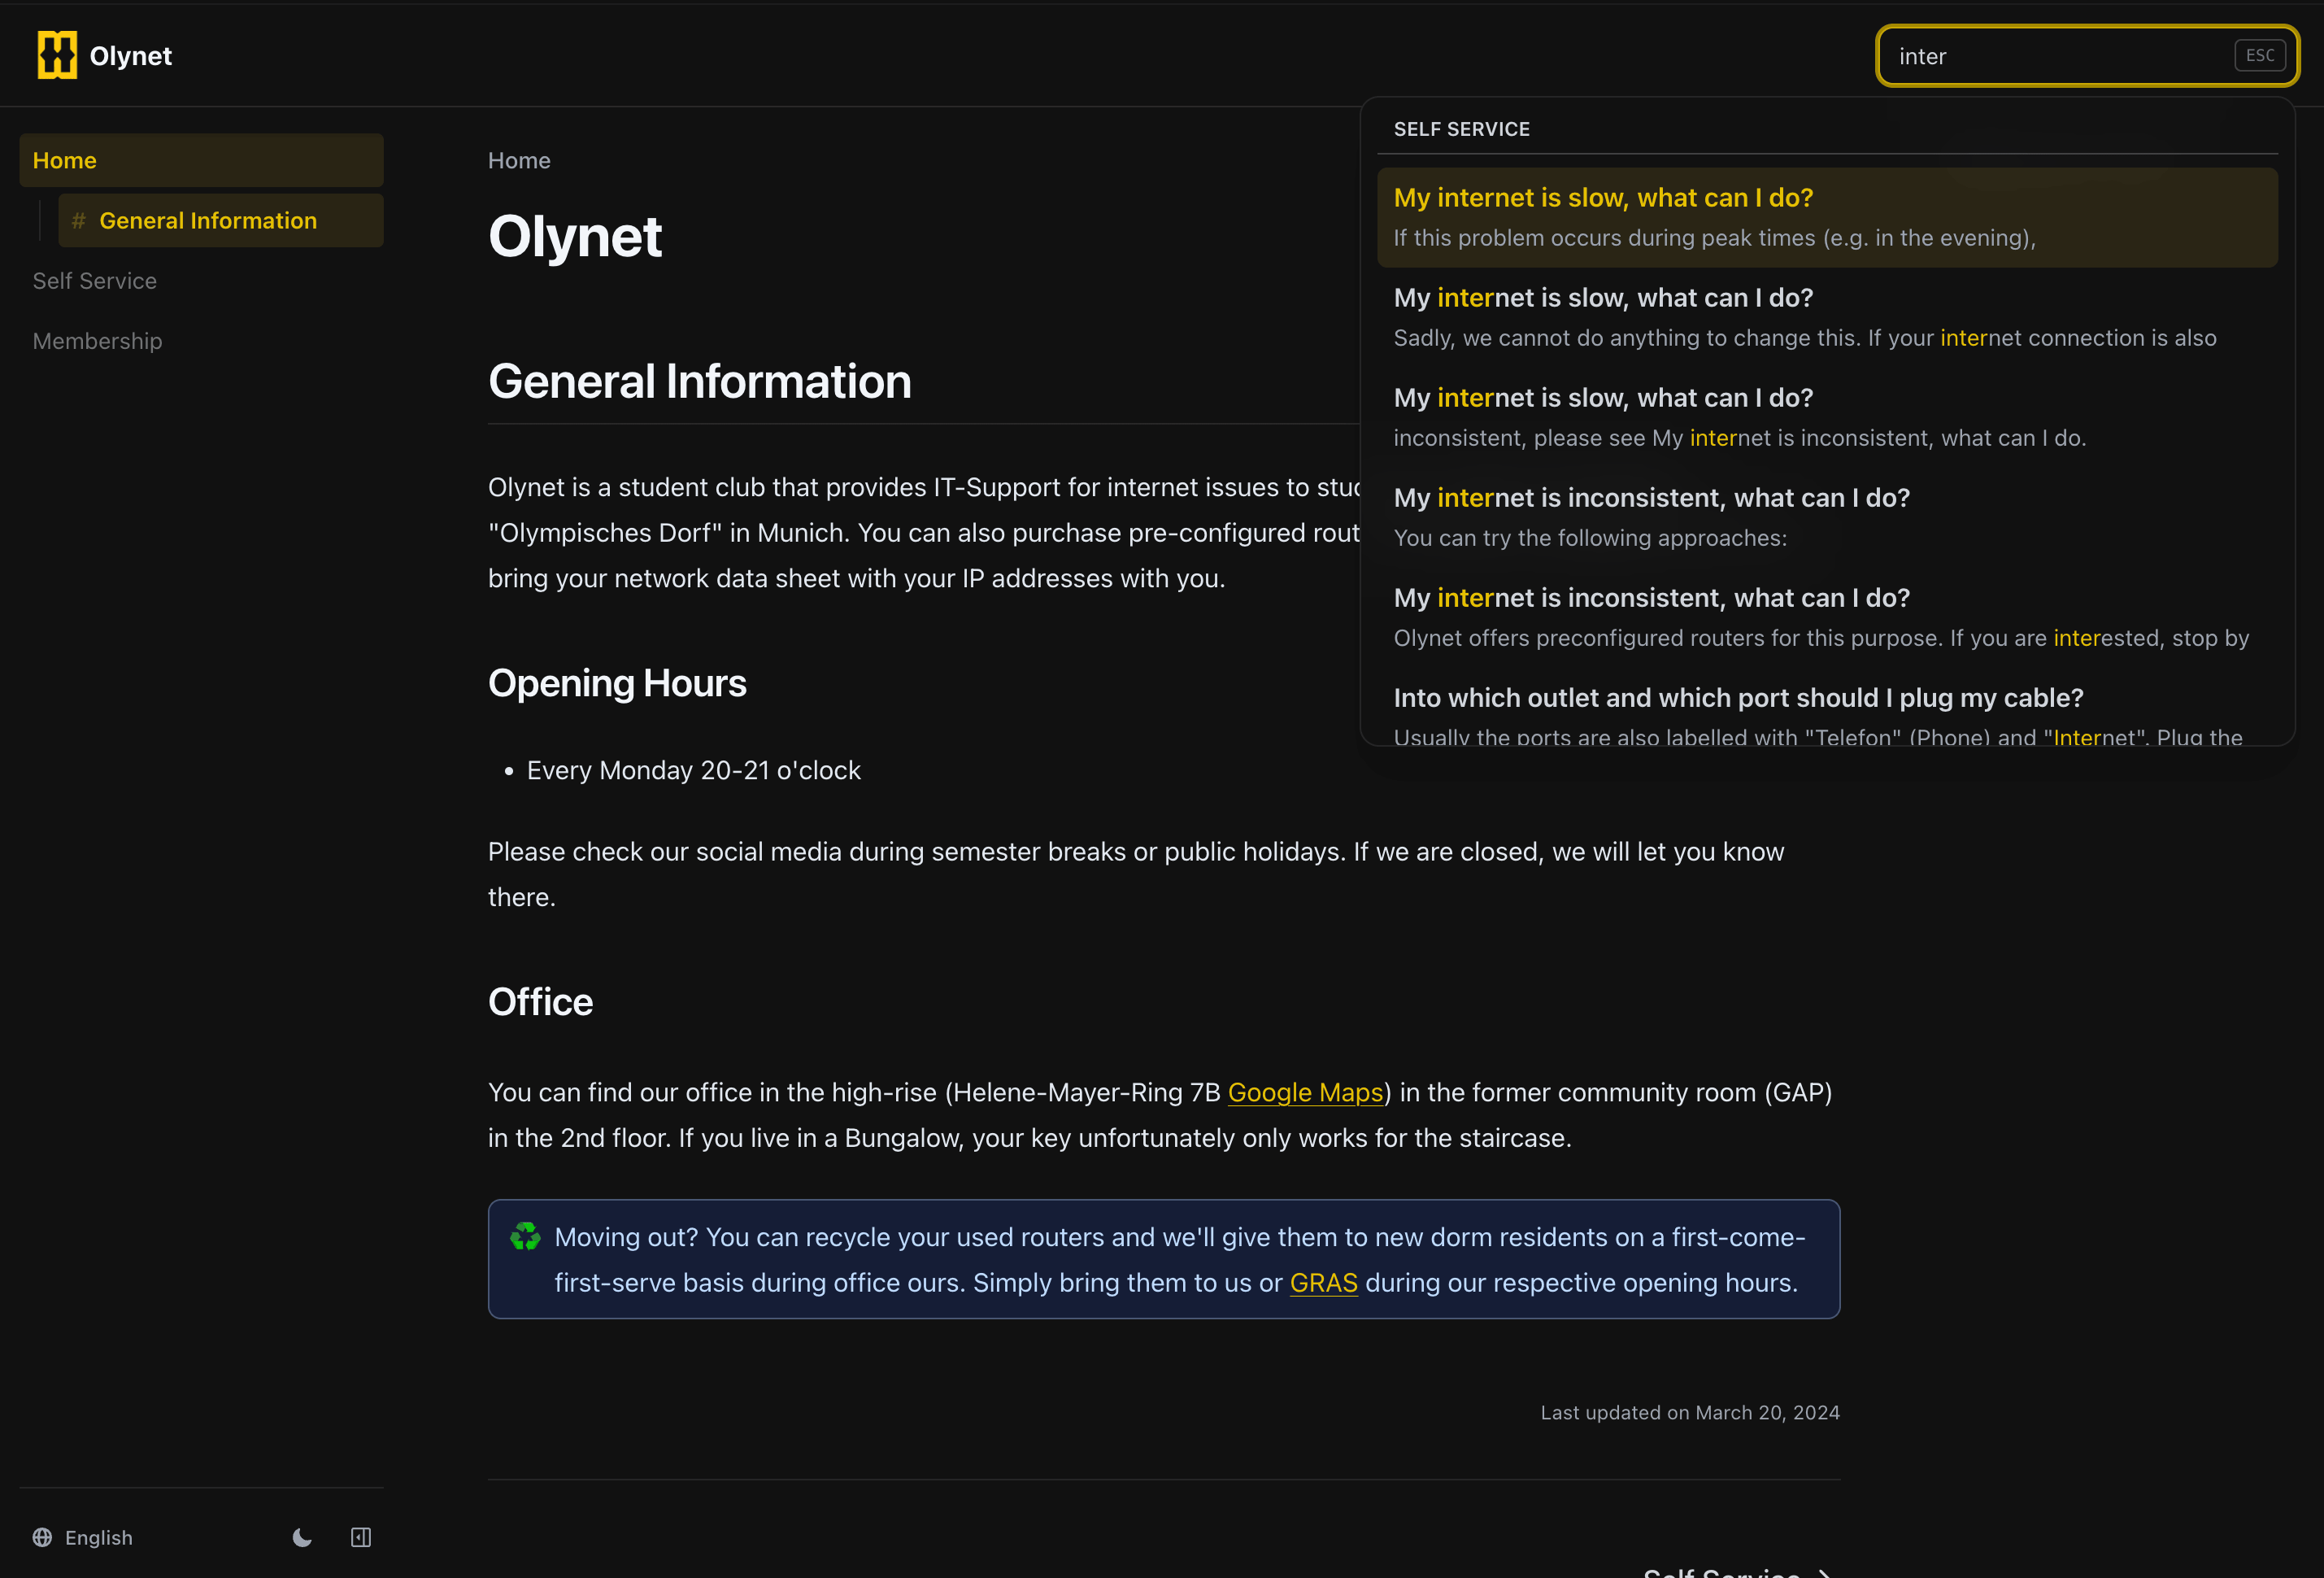
Task: Open Home in the sidebar
Action: [201, 160]
